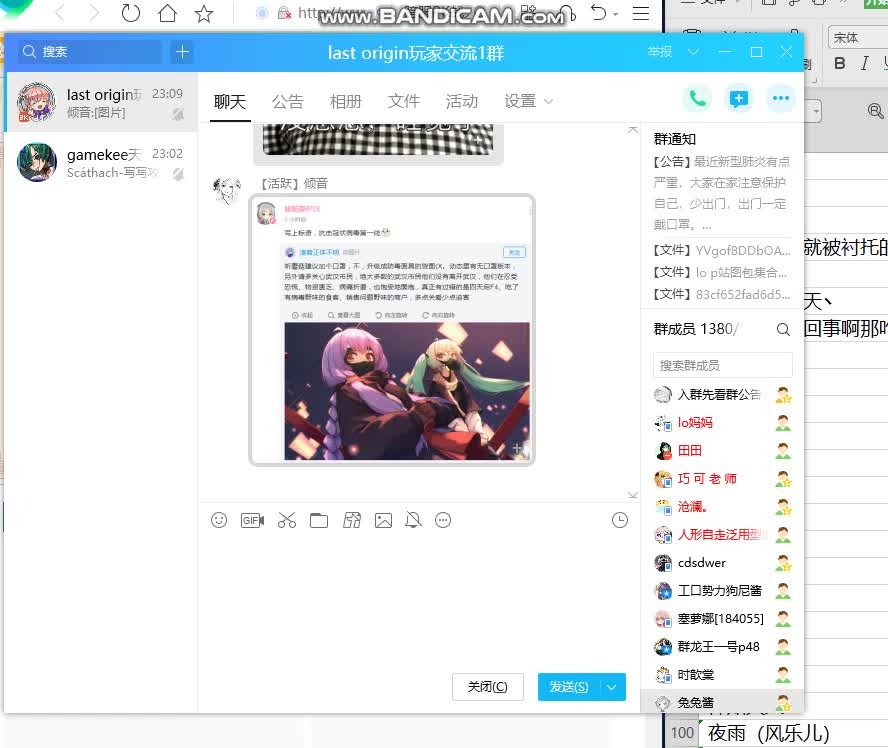Click the browser forward arrow

point(95,12)
